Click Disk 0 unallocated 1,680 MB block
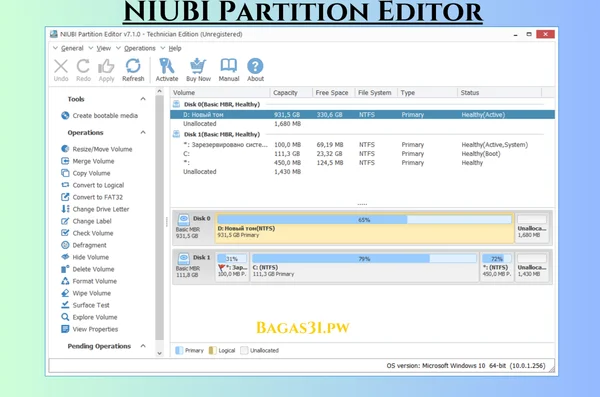 click(x=532, y=228)
